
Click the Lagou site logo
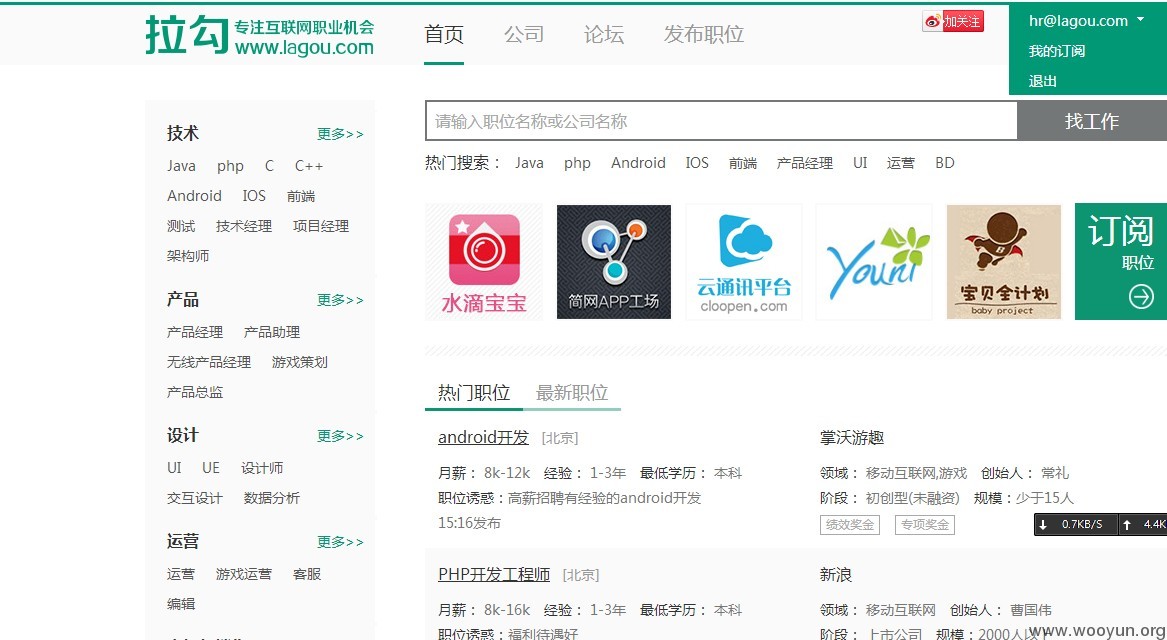(x=260, y=35)
